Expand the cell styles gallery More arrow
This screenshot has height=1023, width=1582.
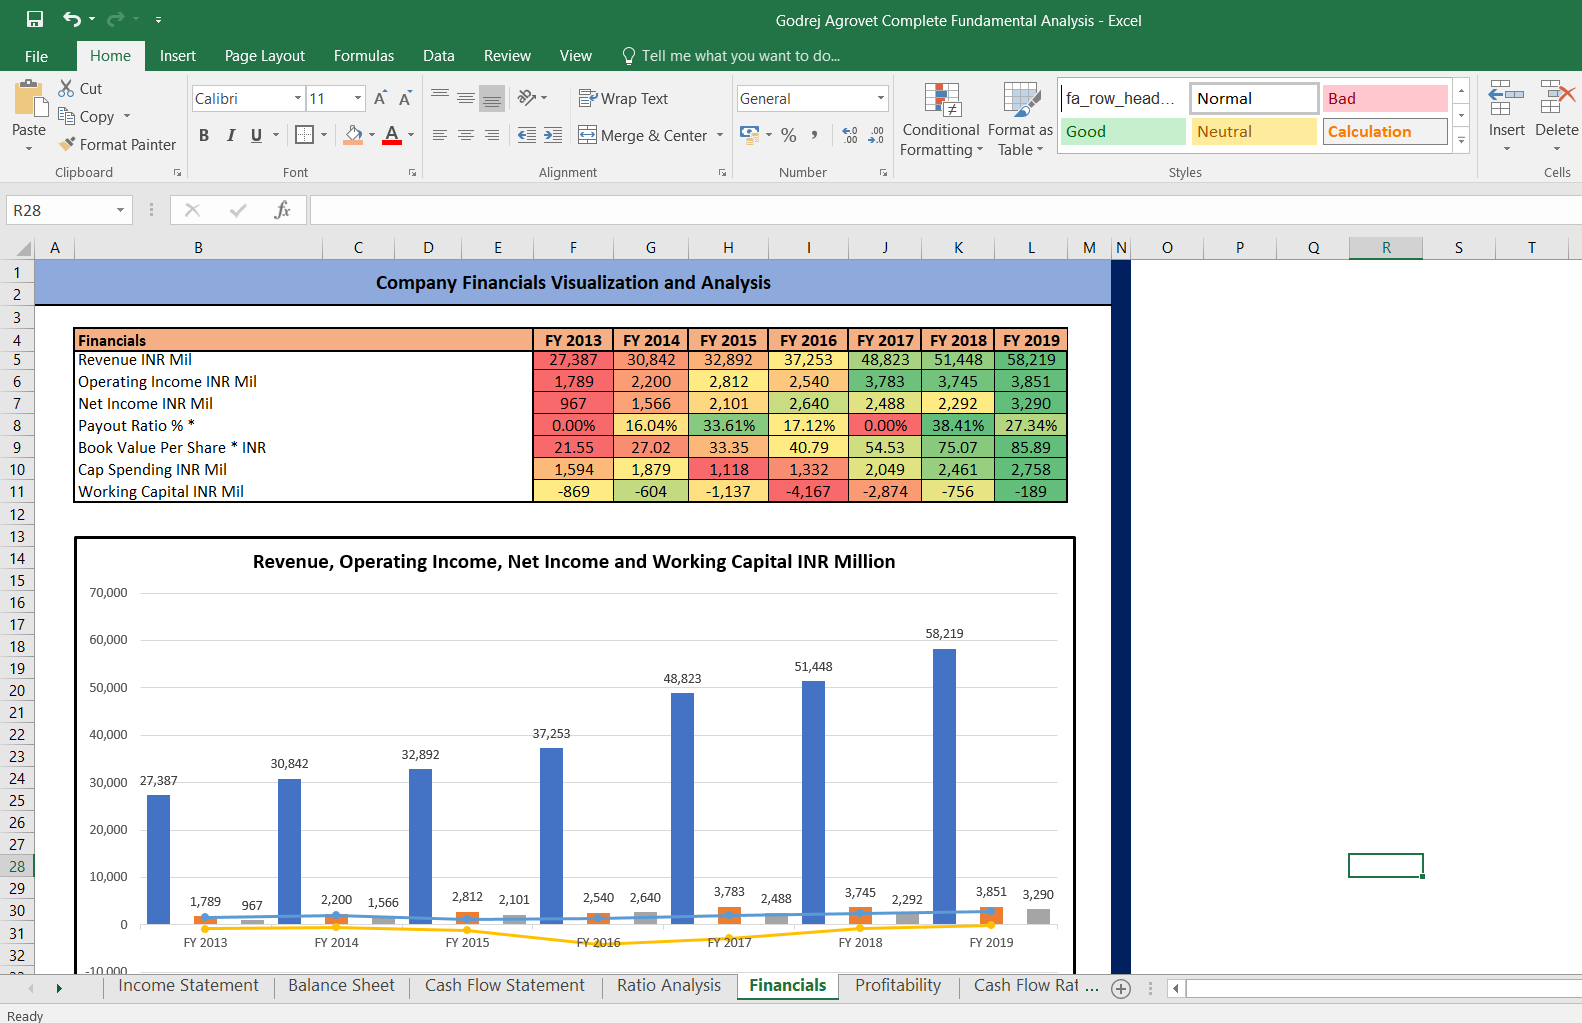[x=1461, y=141]
